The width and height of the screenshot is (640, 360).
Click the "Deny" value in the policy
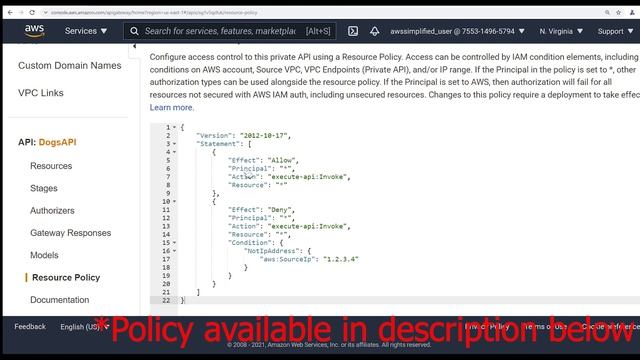pos(280,210)
